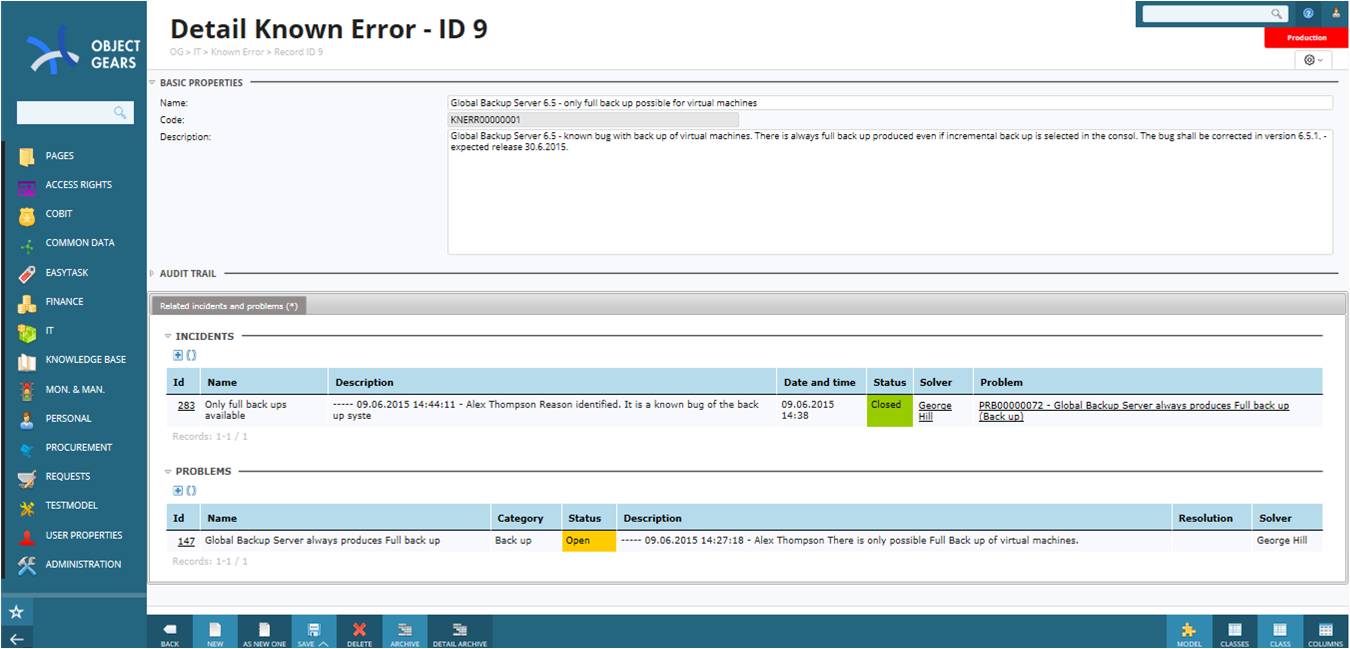Click the sidebar search field
Image resolution: width=1350 pixels, height=649 pixels.
point(75,112)
